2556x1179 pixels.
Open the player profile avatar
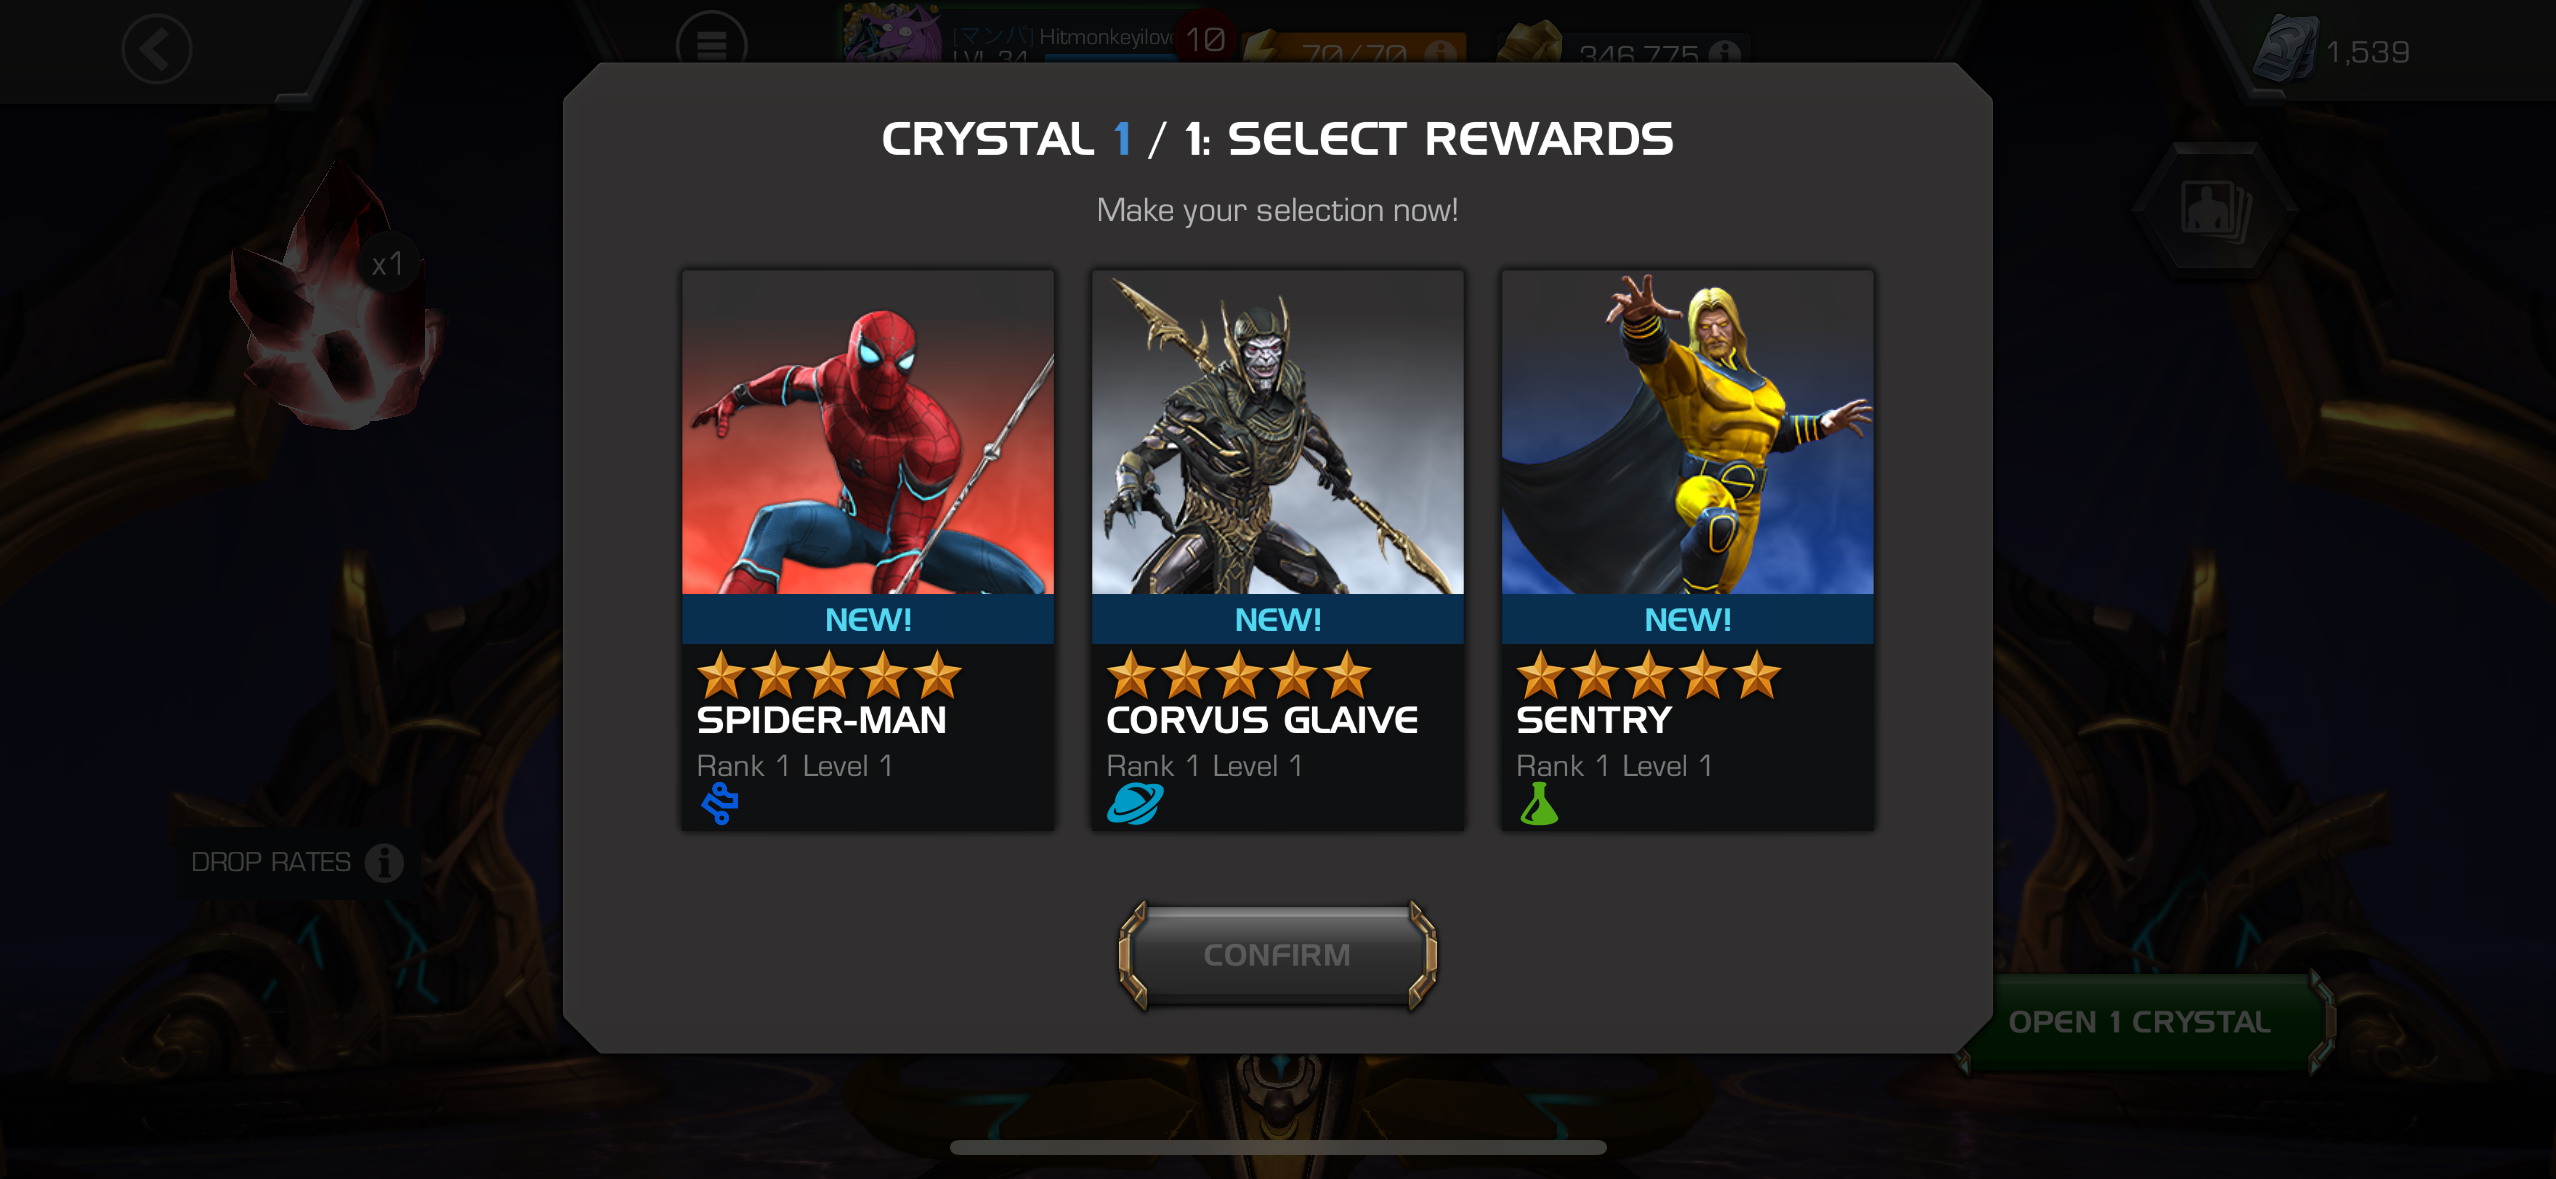tap(892, 34)
